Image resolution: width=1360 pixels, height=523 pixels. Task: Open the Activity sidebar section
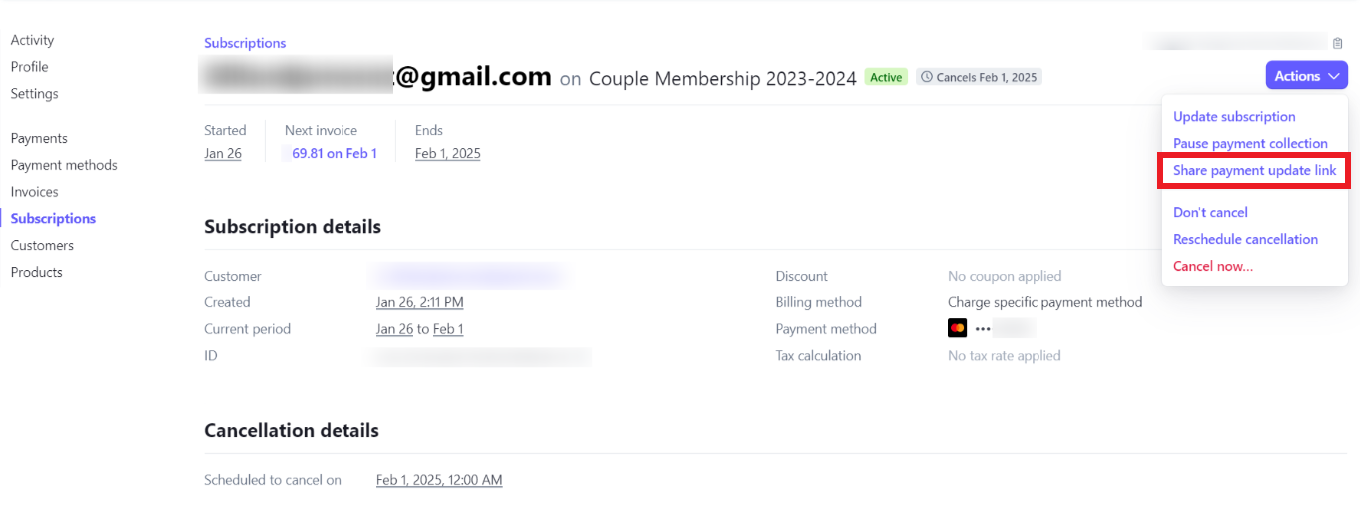(32, 40)
